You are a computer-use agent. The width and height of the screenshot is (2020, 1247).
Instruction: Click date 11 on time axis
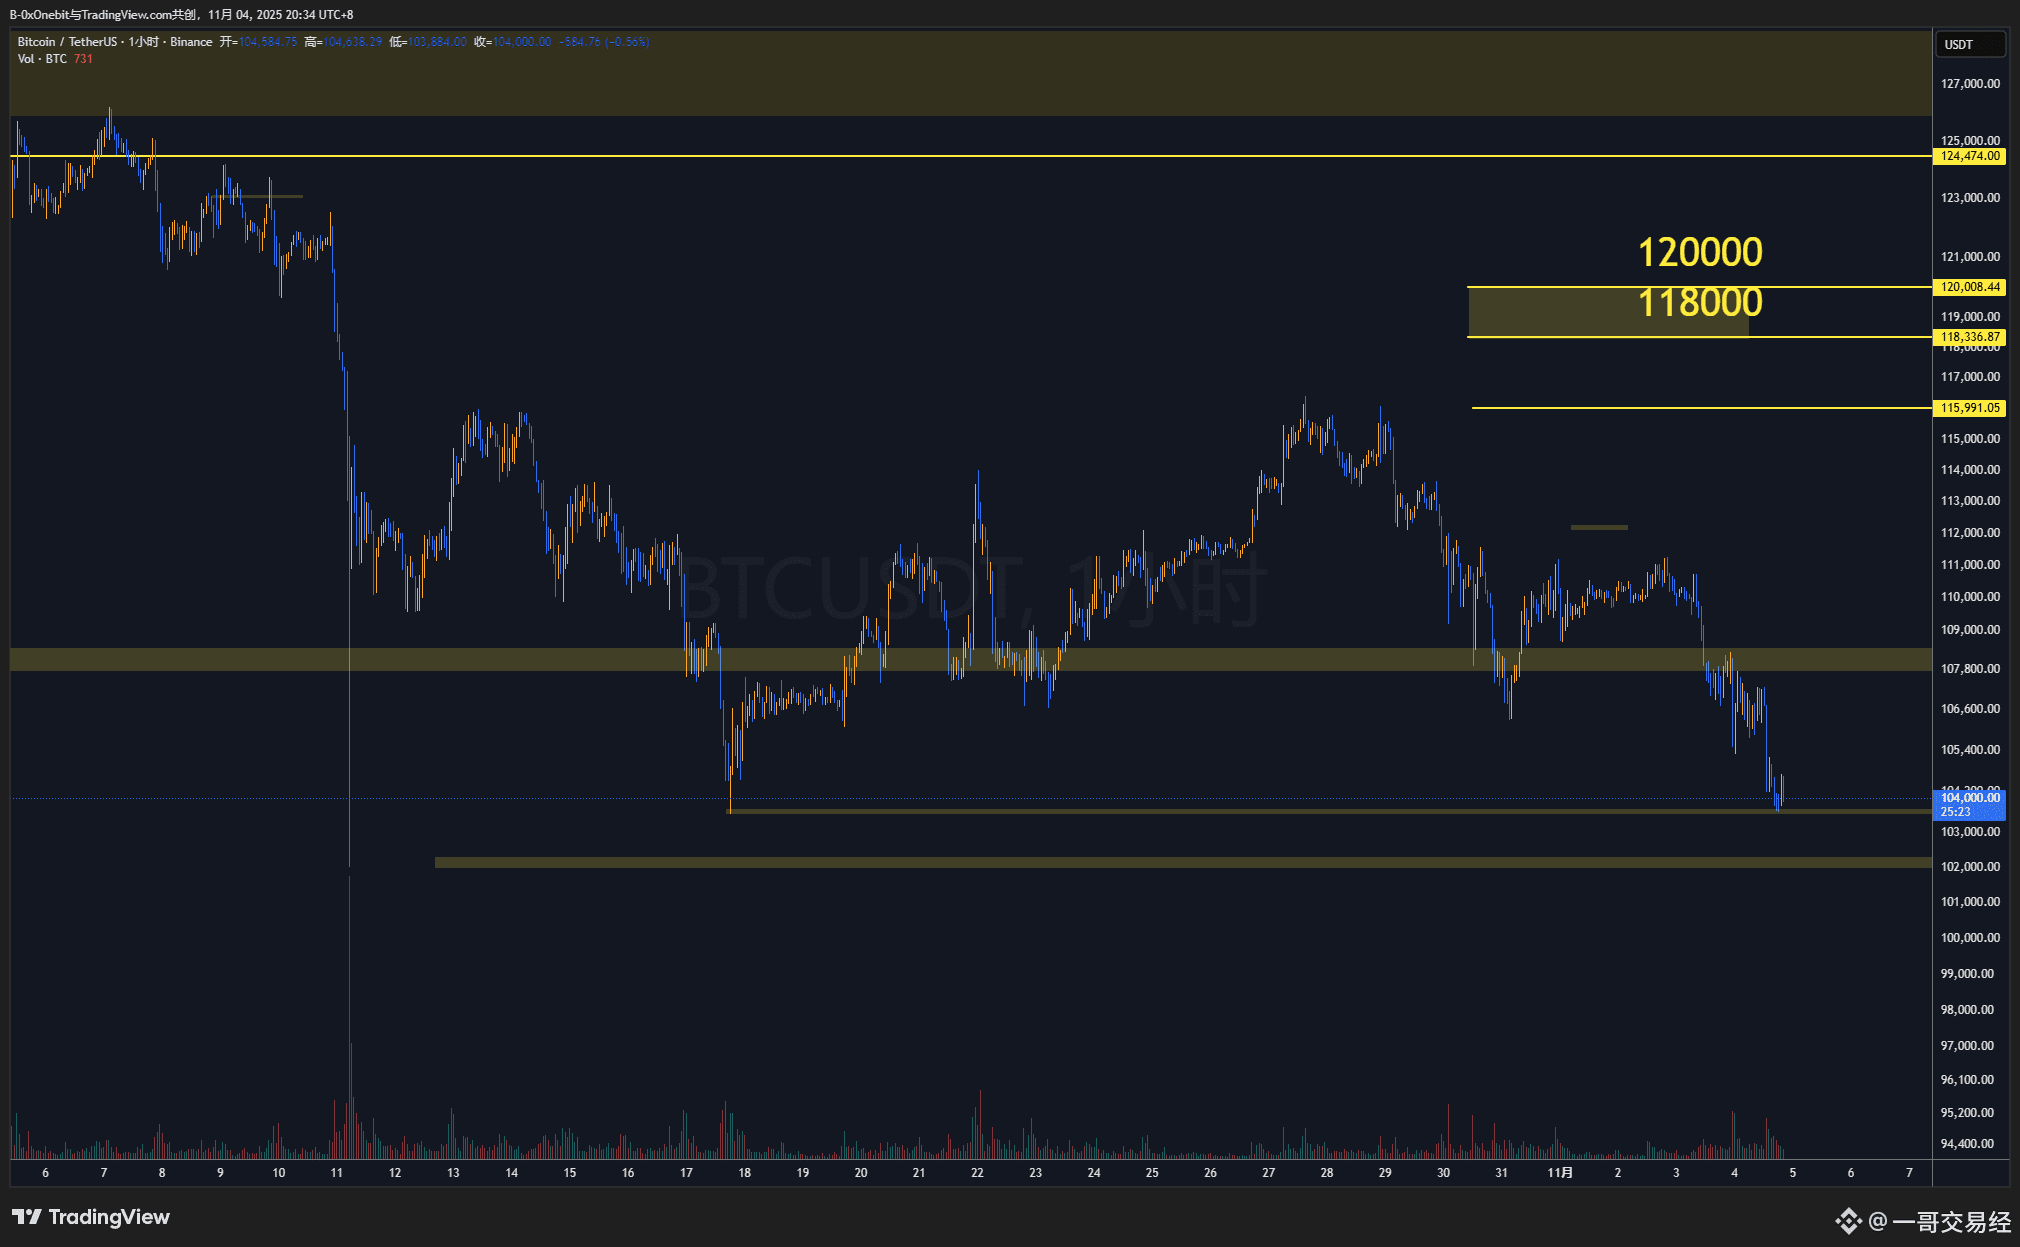coord(337,1173)
